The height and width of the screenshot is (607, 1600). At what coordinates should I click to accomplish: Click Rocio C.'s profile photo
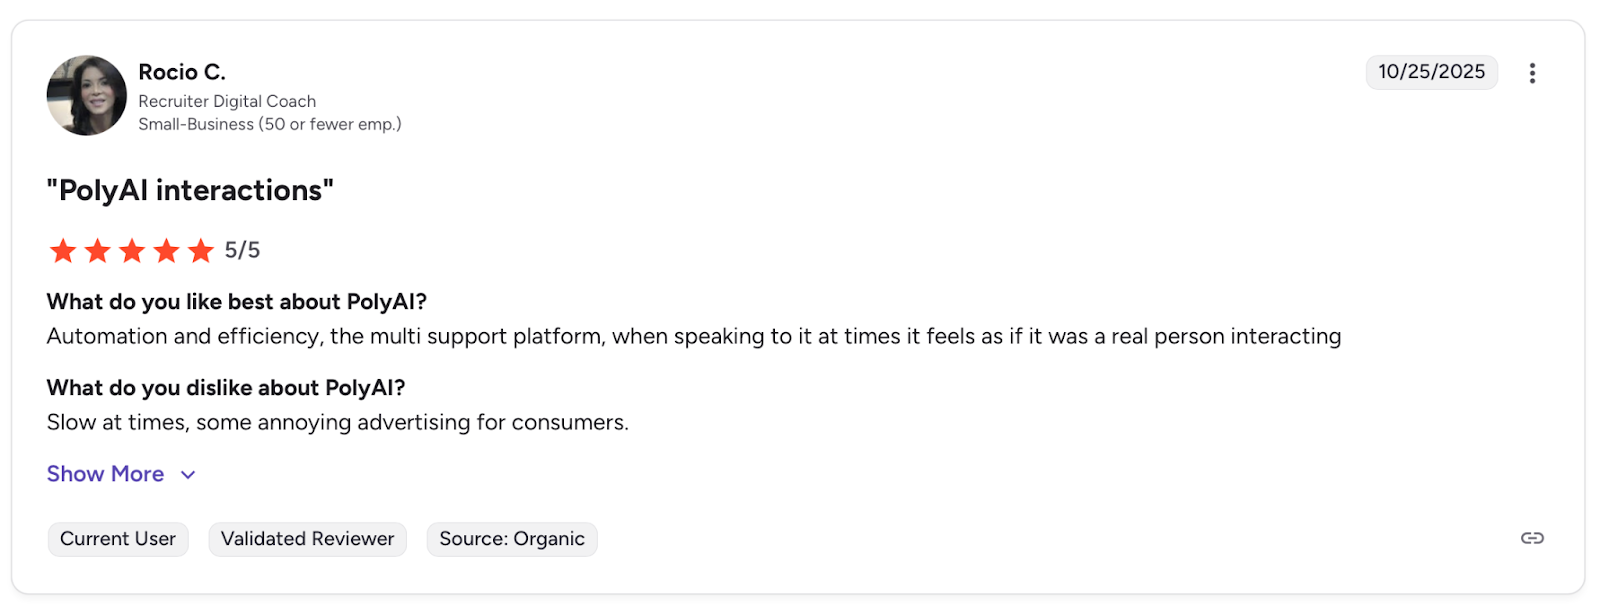(x=87, y=96)
